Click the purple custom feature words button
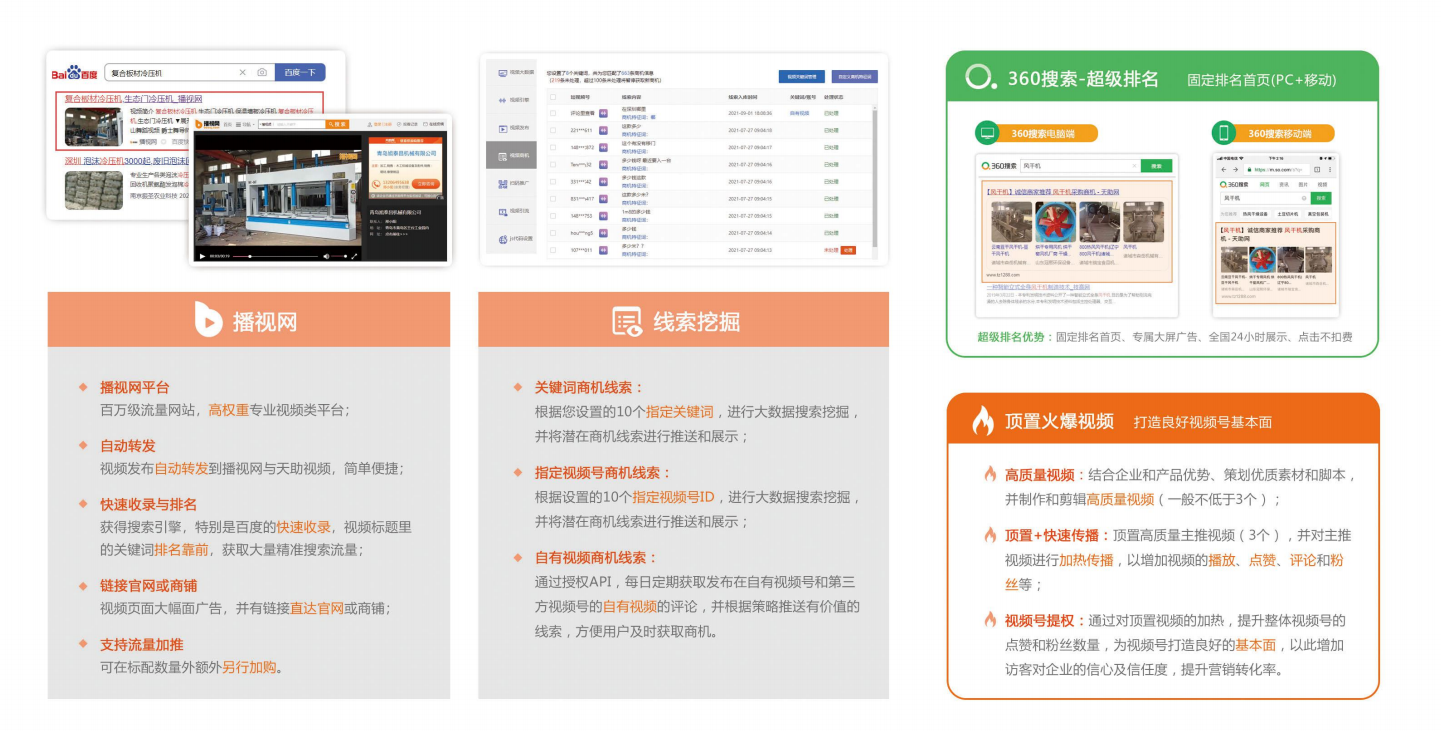Viewport: 1441px width, 731px height. (x=855, y=77)
